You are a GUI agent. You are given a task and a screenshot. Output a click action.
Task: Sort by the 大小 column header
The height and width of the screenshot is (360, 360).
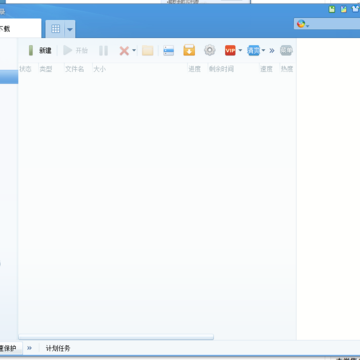[x=99, y=69]
